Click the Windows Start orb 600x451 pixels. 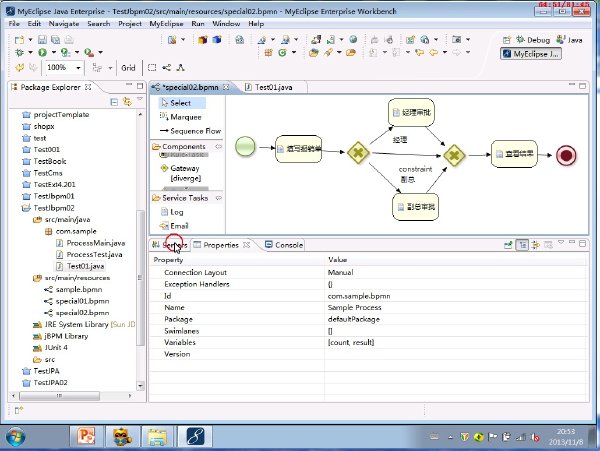tap(15, 437)
